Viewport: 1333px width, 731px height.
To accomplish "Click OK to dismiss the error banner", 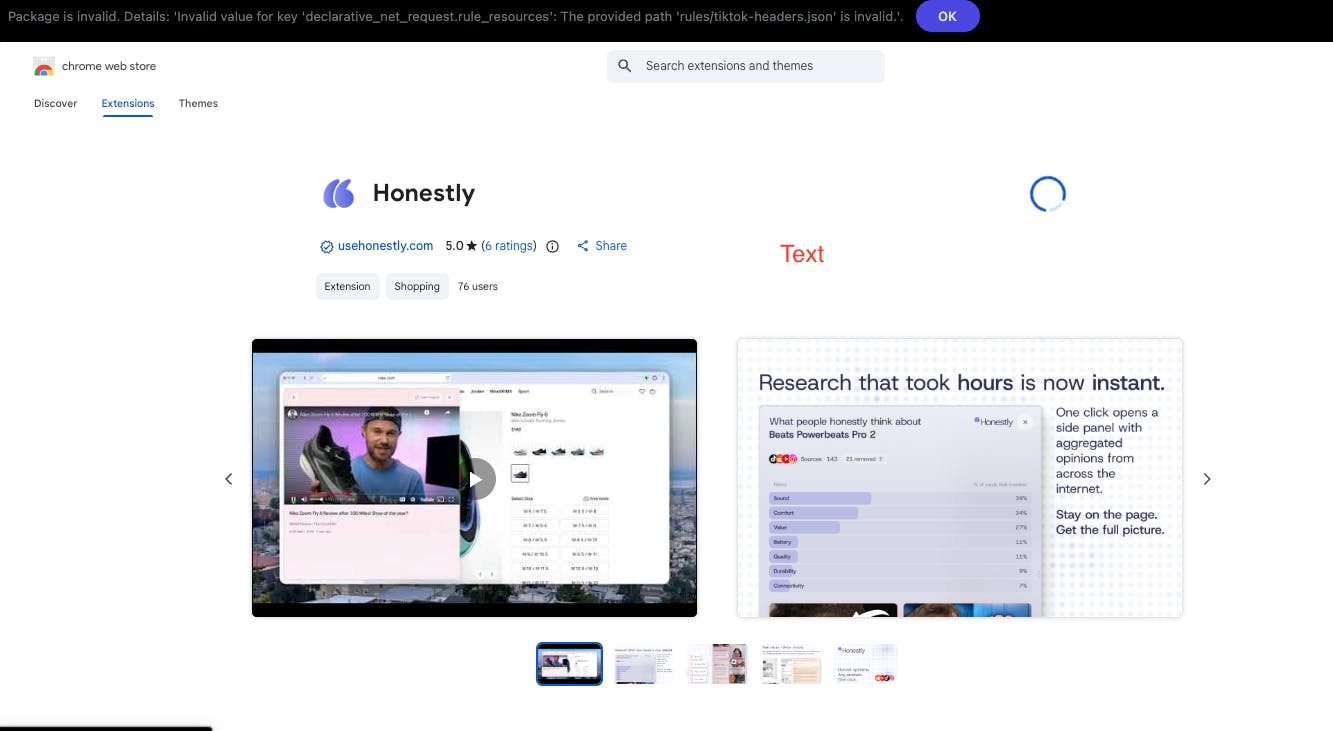I will click(x=947, y=16).
